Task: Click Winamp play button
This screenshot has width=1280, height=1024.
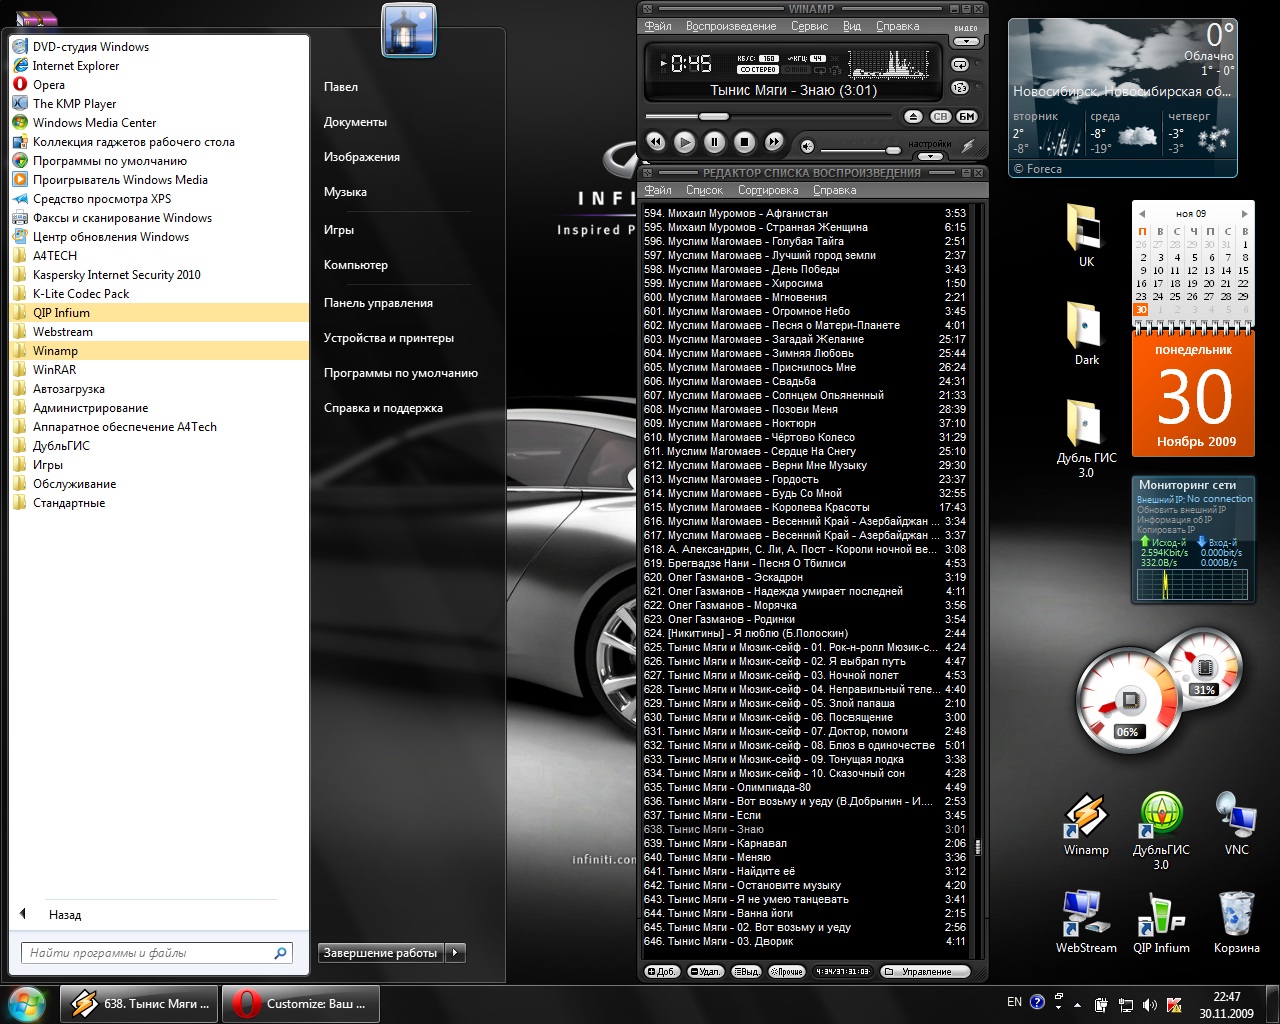Action: 685,142
